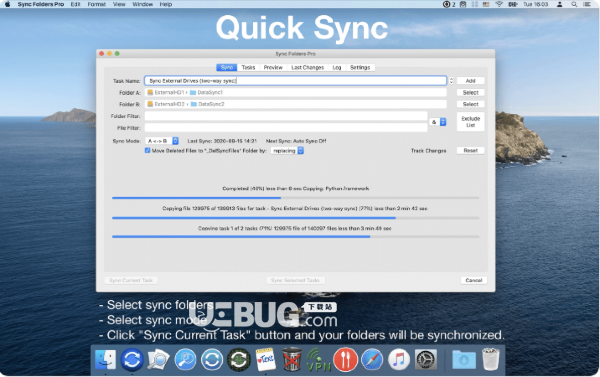Cancel the running sync
Viewport: 600px width, 377px height.
(x=474, y=280)
